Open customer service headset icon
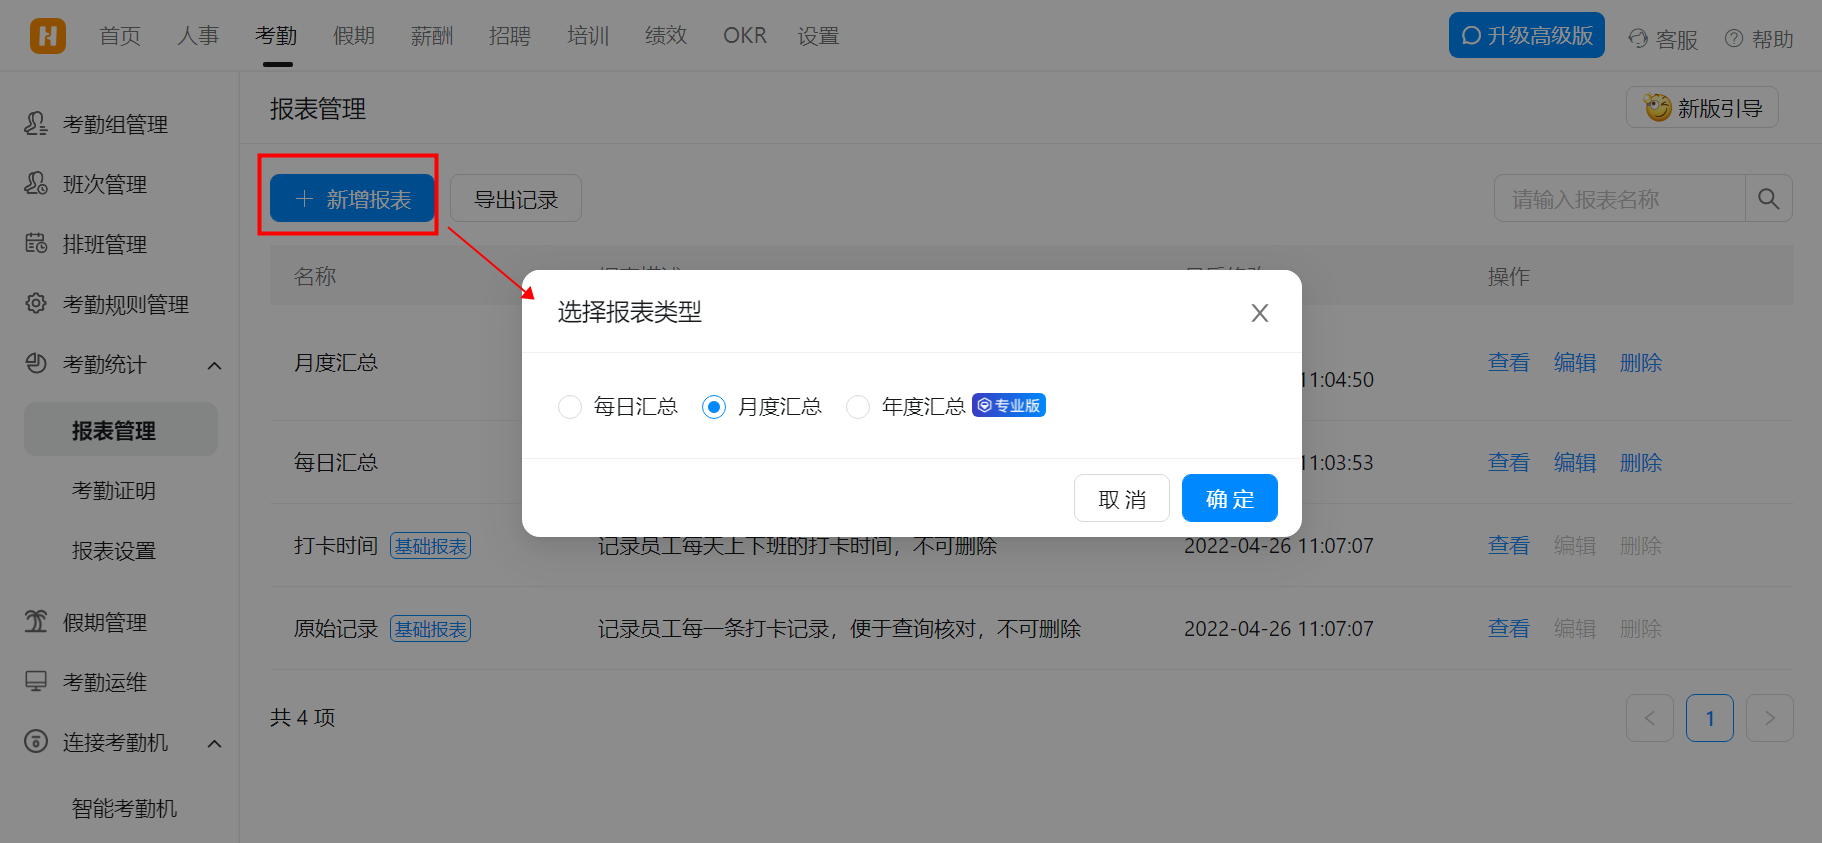The height and width of the screenshot is (843, 1822). pyautogui.click(x=1638, y=39)
